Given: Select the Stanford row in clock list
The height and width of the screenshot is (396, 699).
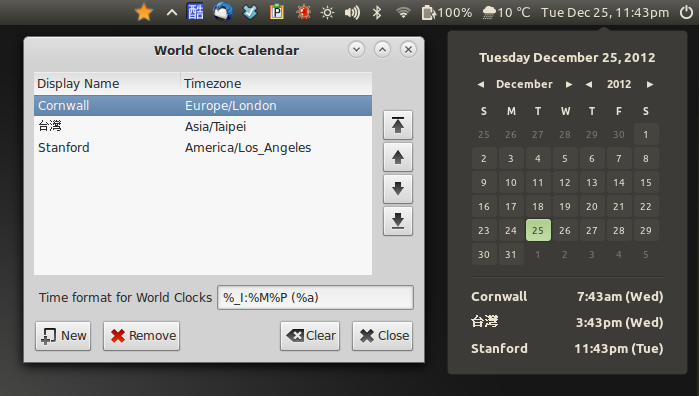Looking at the screenshot, I should click(203, 148).
